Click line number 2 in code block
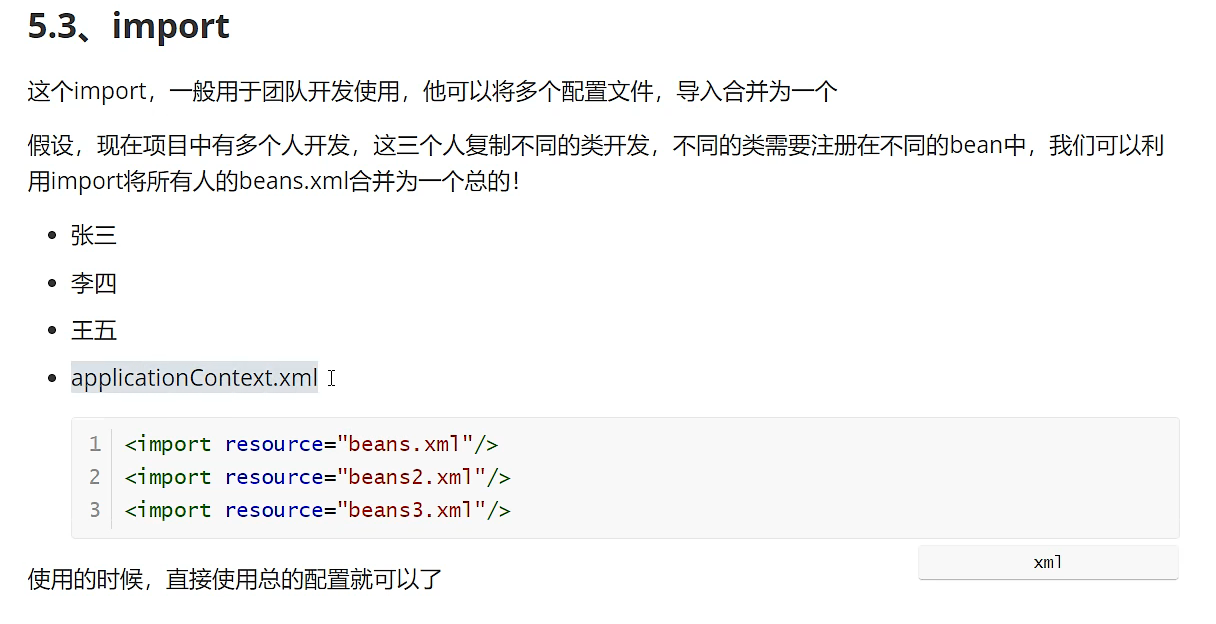The width and height of the screenshot is (1216, 624). click(95, 477)
